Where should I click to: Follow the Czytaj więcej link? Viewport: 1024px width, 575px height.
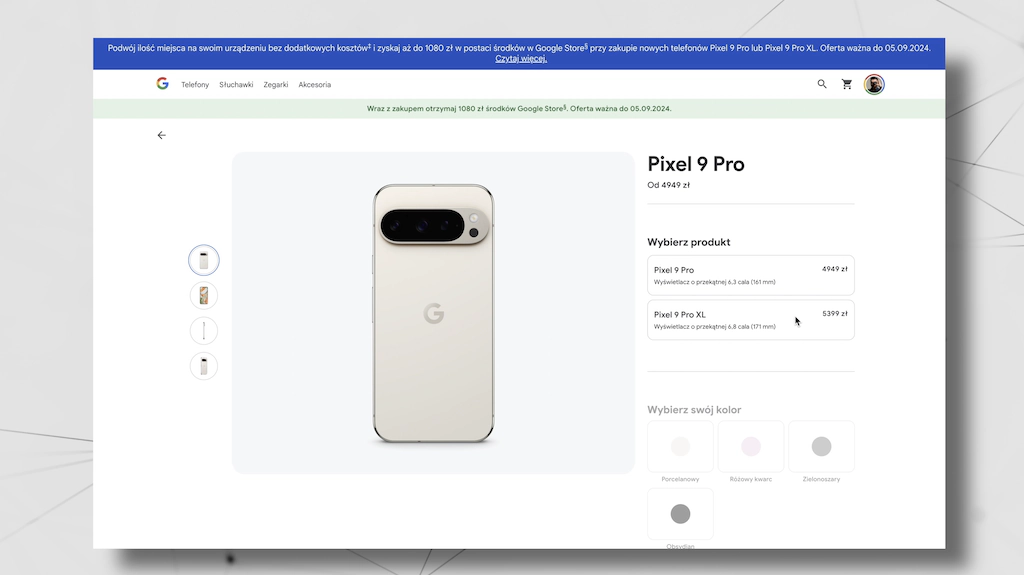pyautogui.click(x=520, y=59)
